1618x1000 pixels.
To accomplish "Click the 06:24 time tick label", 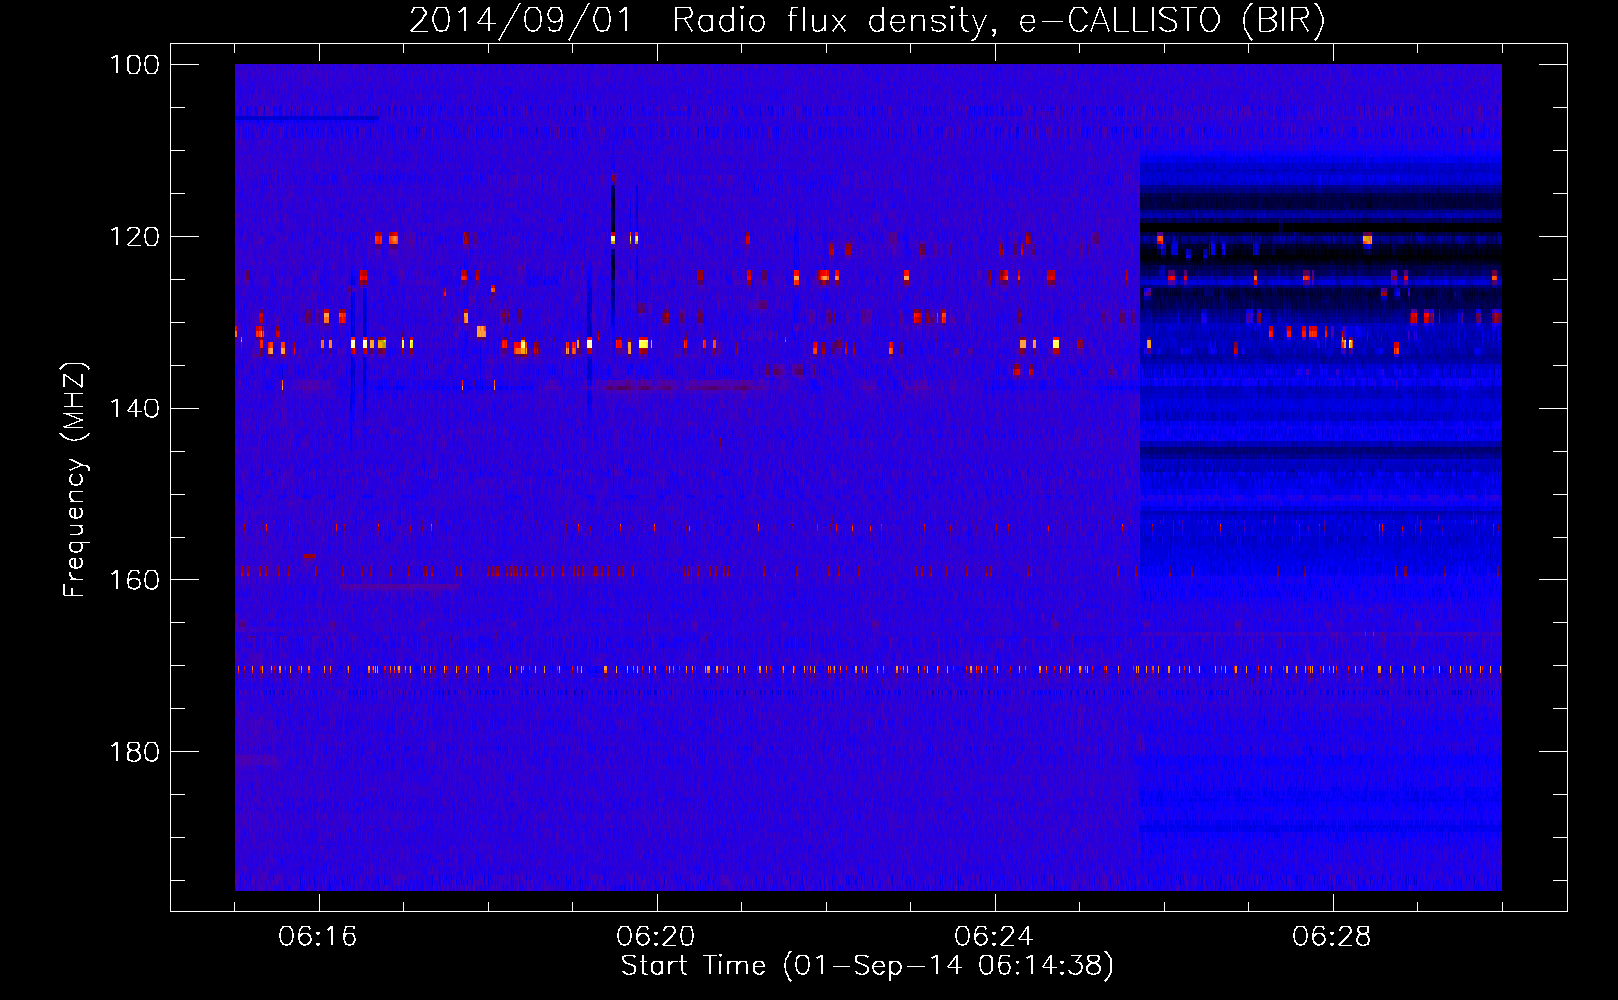I will click(x=994, y=937).
